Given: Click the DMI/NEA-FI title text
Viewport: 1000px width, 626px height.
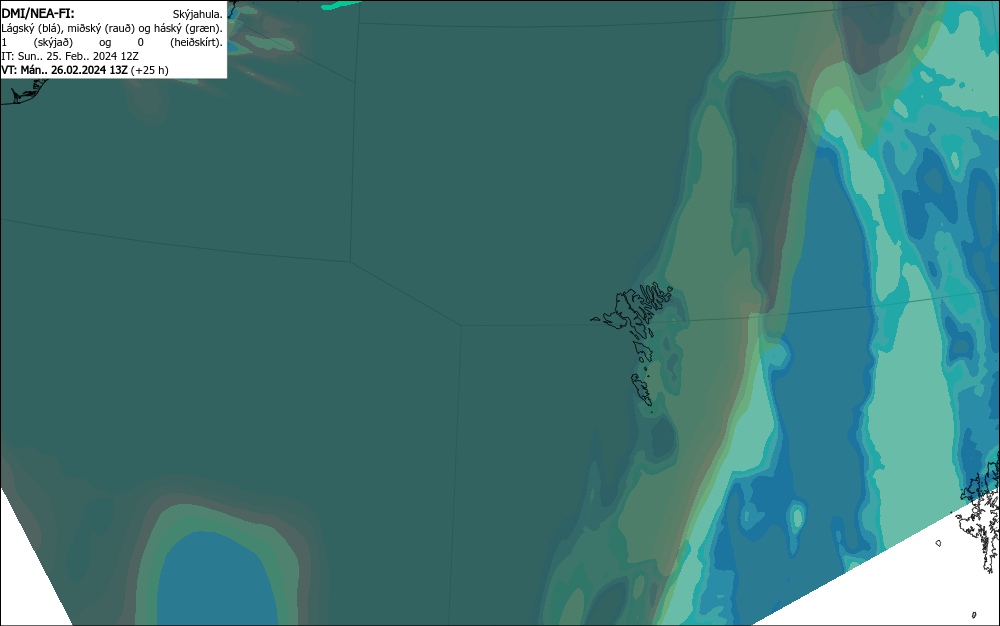Looking at the screenshot, I should pyautogui.click(x=38, y=13).
